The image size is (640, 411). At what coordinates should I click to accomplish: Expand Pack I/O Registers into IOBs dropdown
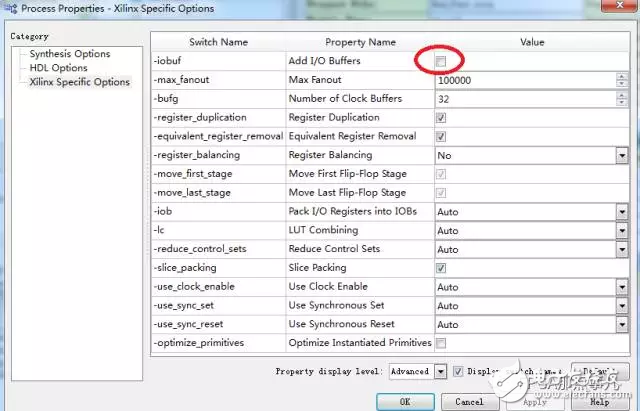pyautogui.click(x=621, y=212)
